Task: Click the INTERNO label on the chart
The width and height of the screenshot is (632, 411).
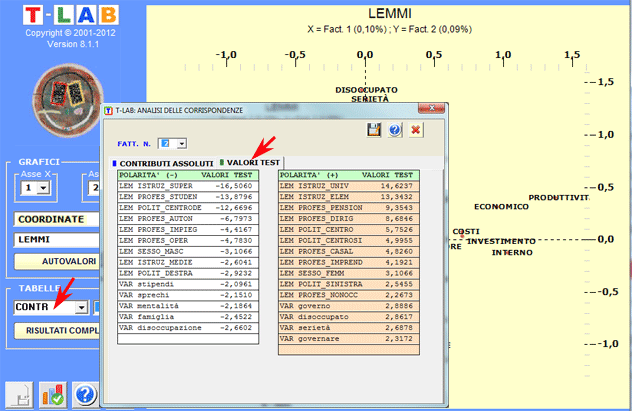Action: pyautogui.click(x=512, y=252)
